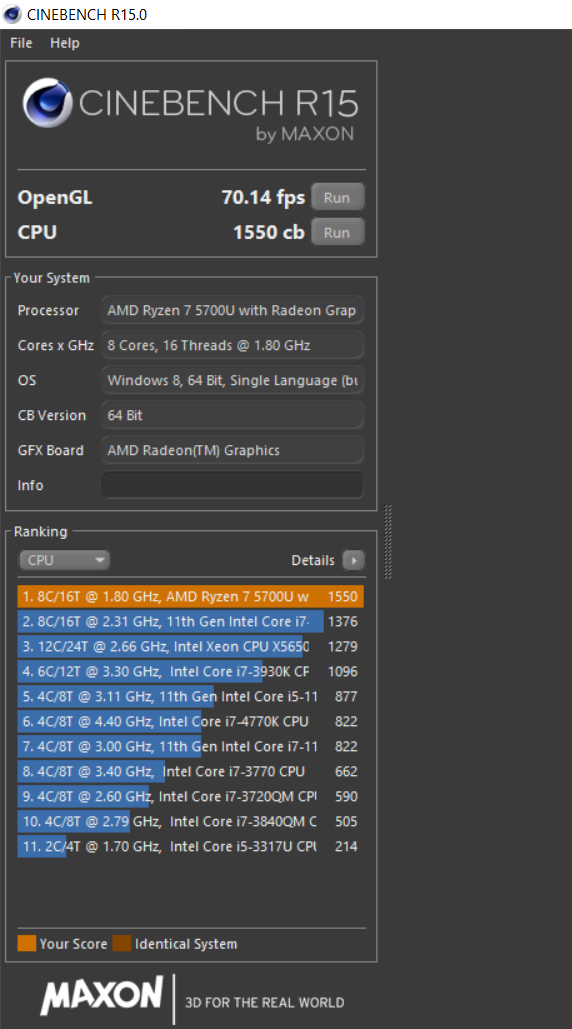Screen dimensions: 572x1029
Task: Select the Intel Core i5-3317U ranking row
Action: [x=190, y=846]
